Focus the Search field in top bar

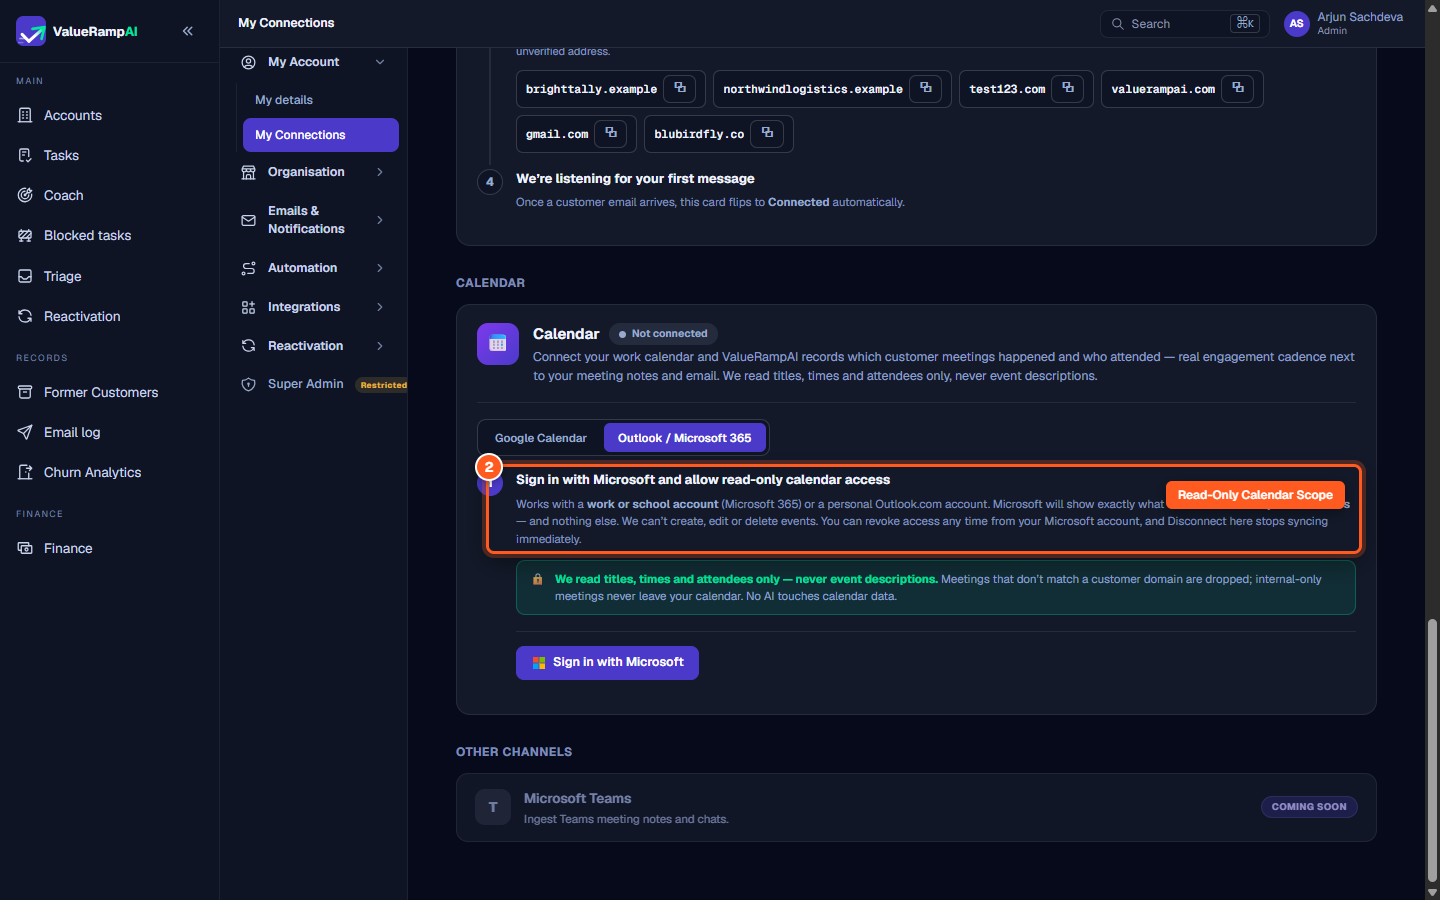(1184, 24)
